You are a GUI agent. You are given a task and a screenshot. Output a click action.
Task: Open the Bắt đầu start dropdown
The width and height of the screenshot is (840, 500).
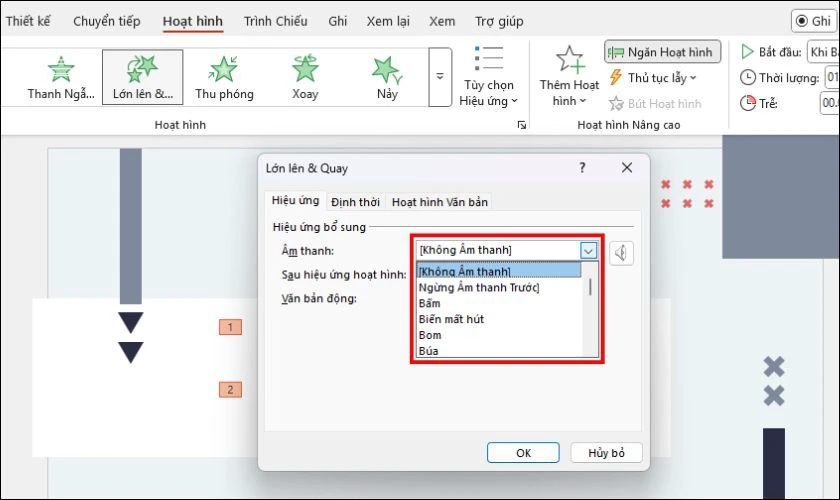pos(823,52)
